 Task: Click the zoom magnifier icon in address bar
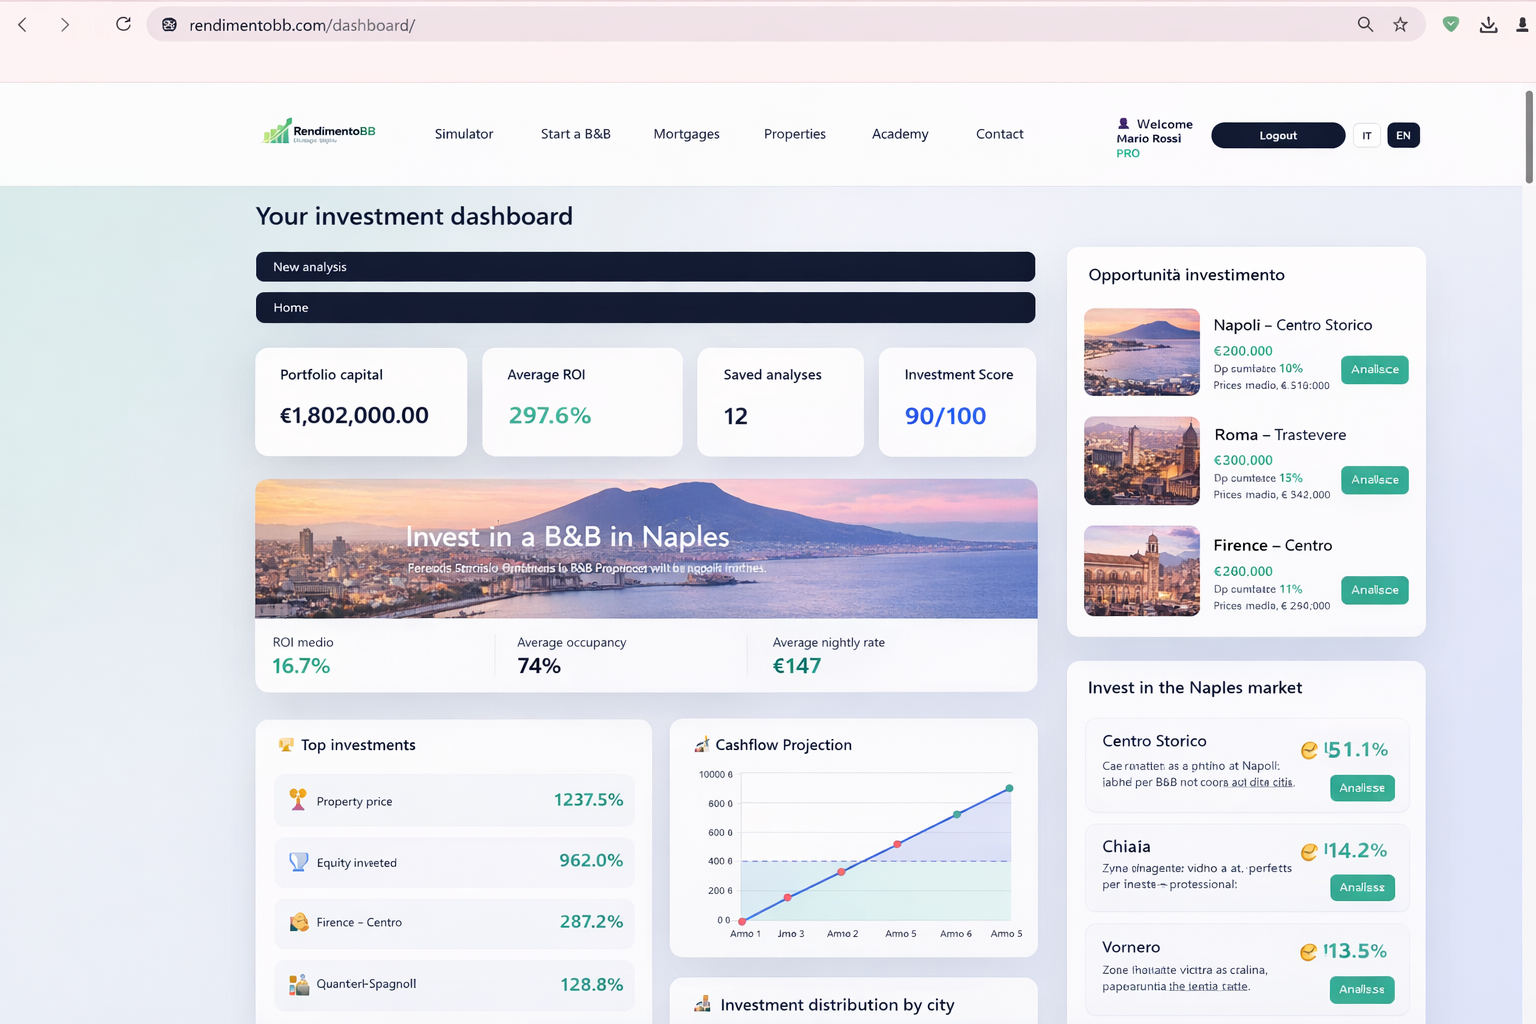(x=1365, y=24)
